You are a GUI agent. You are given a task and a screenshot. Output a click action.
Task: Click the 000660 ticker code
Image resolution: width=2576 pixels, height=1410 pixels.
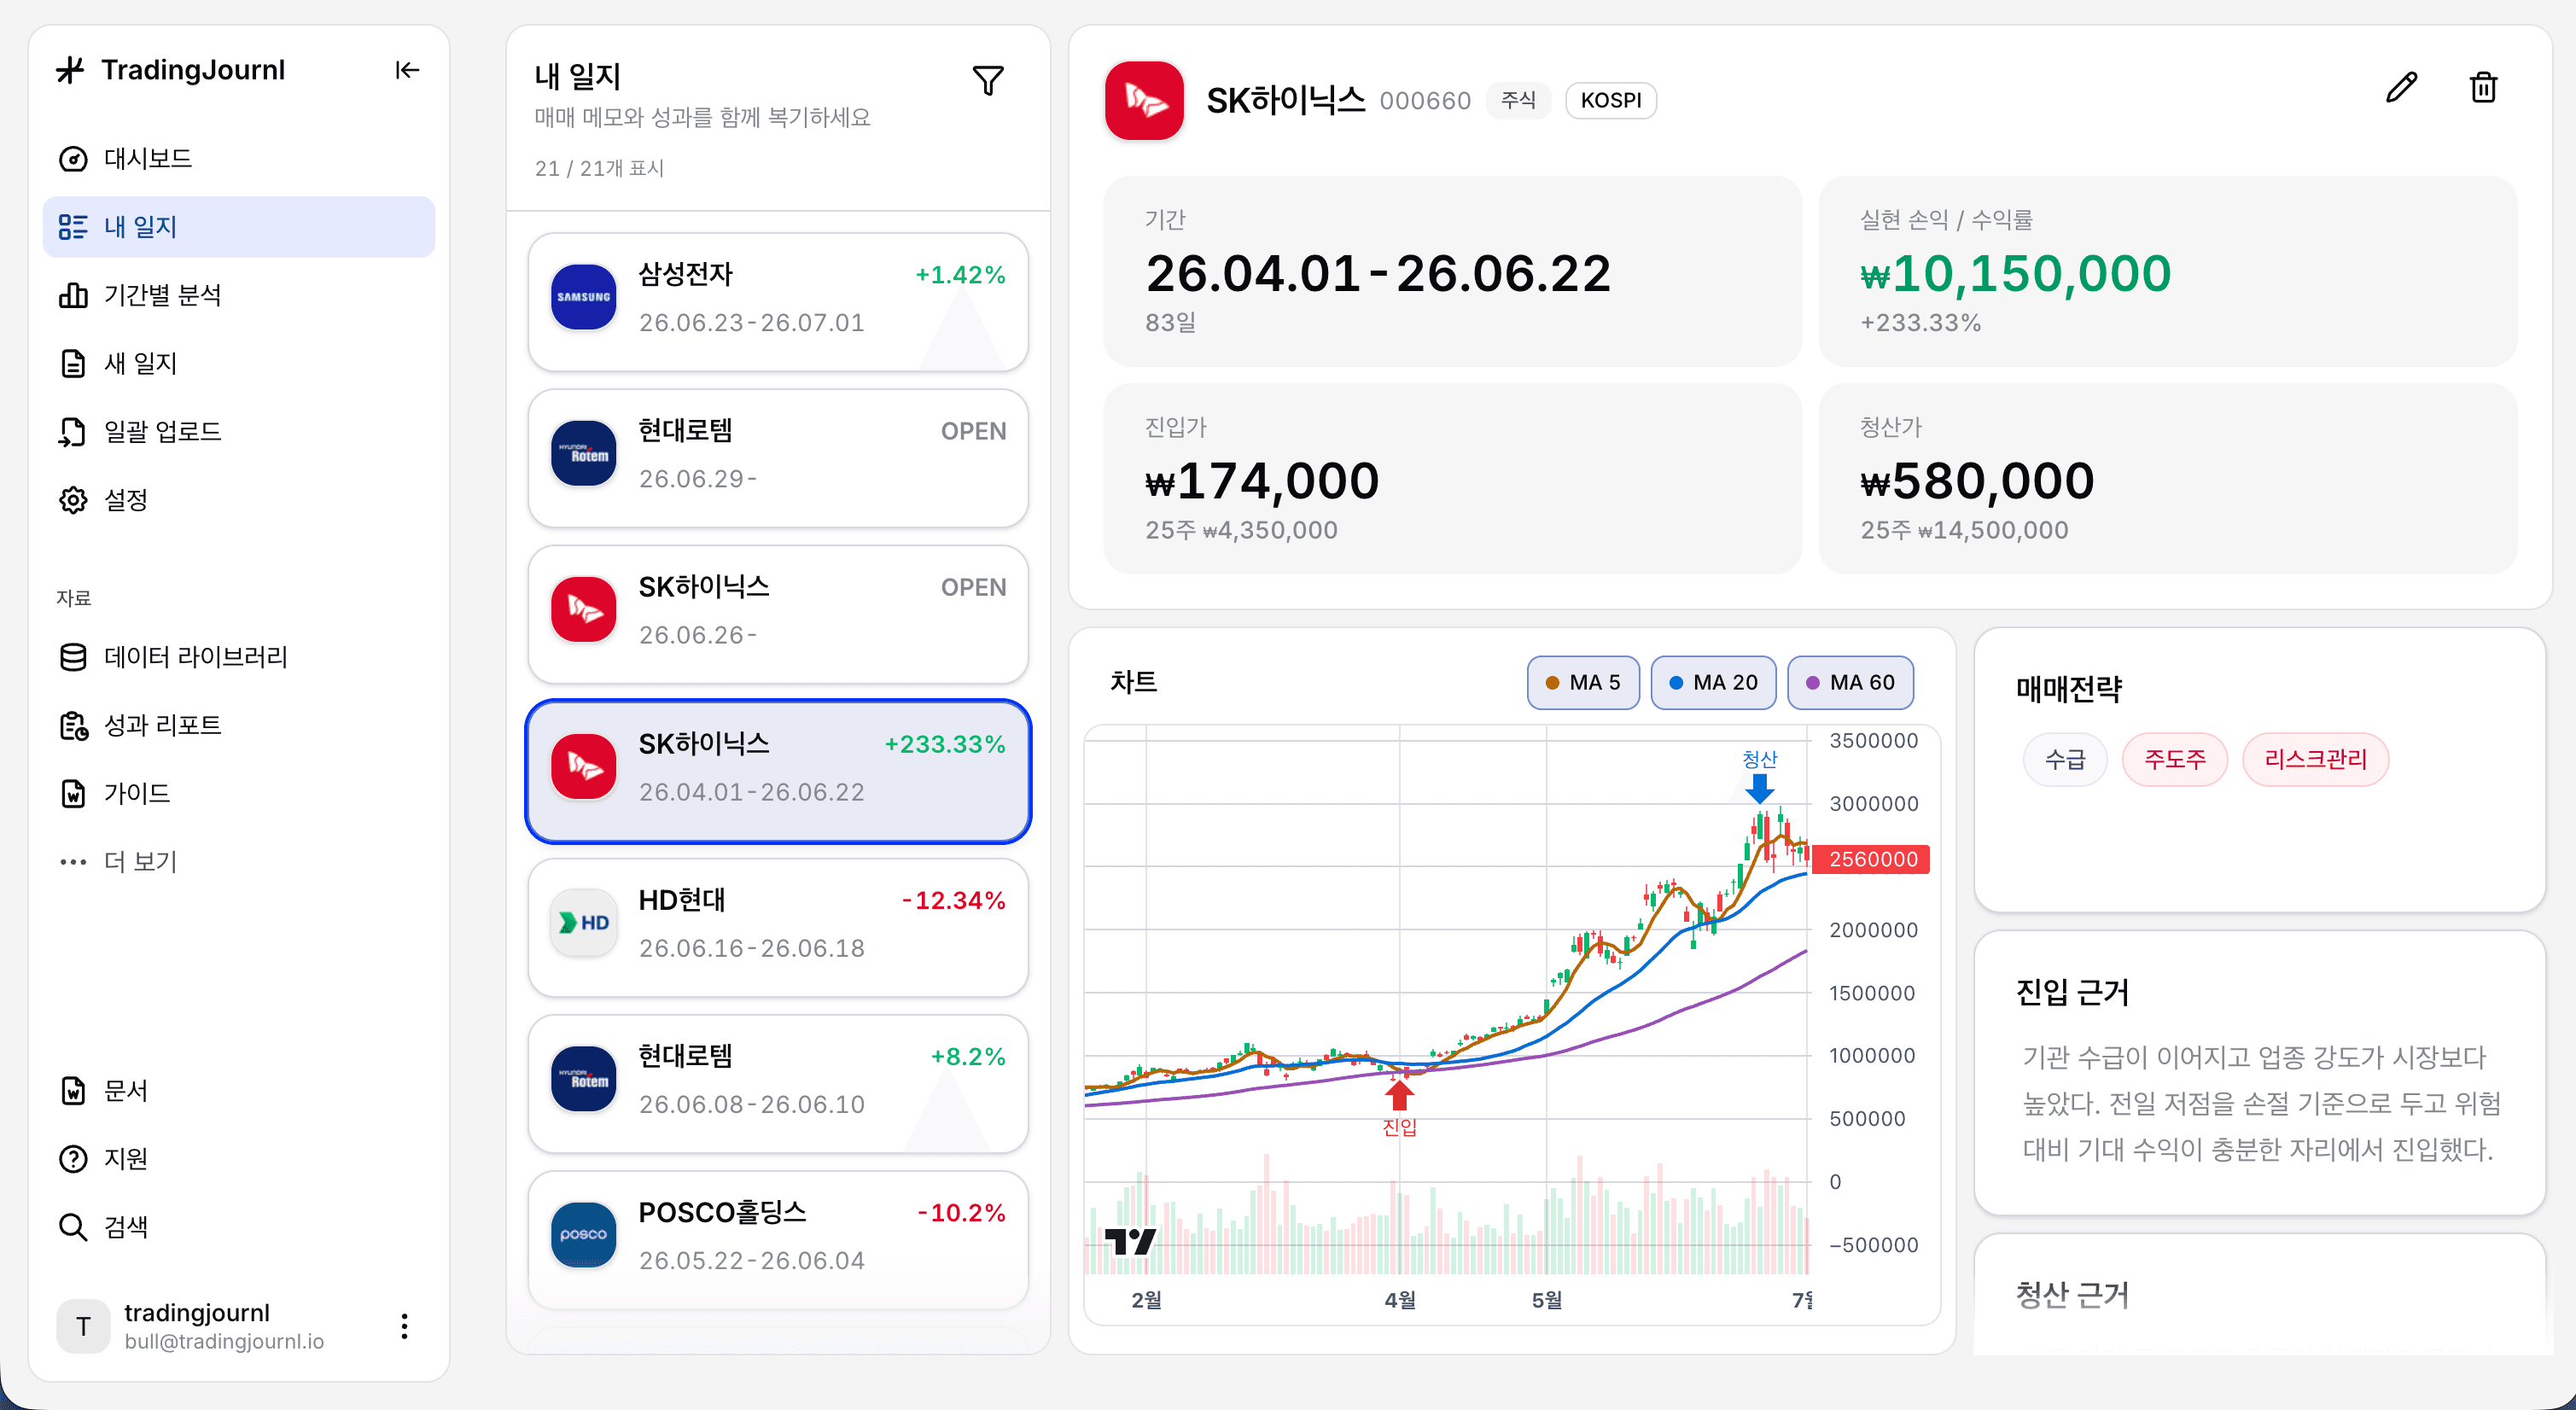point(1425,101)
